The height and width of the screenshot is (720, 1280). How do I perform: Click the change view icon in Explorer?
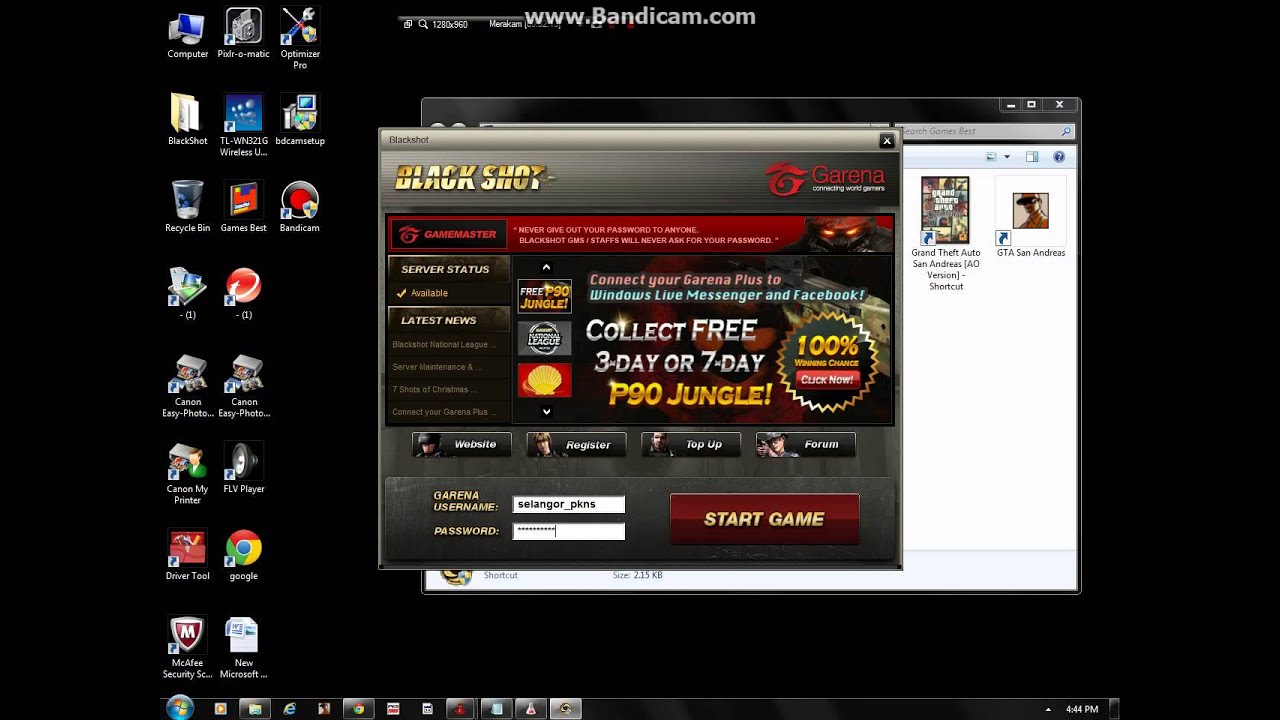(x=991, y=157)
